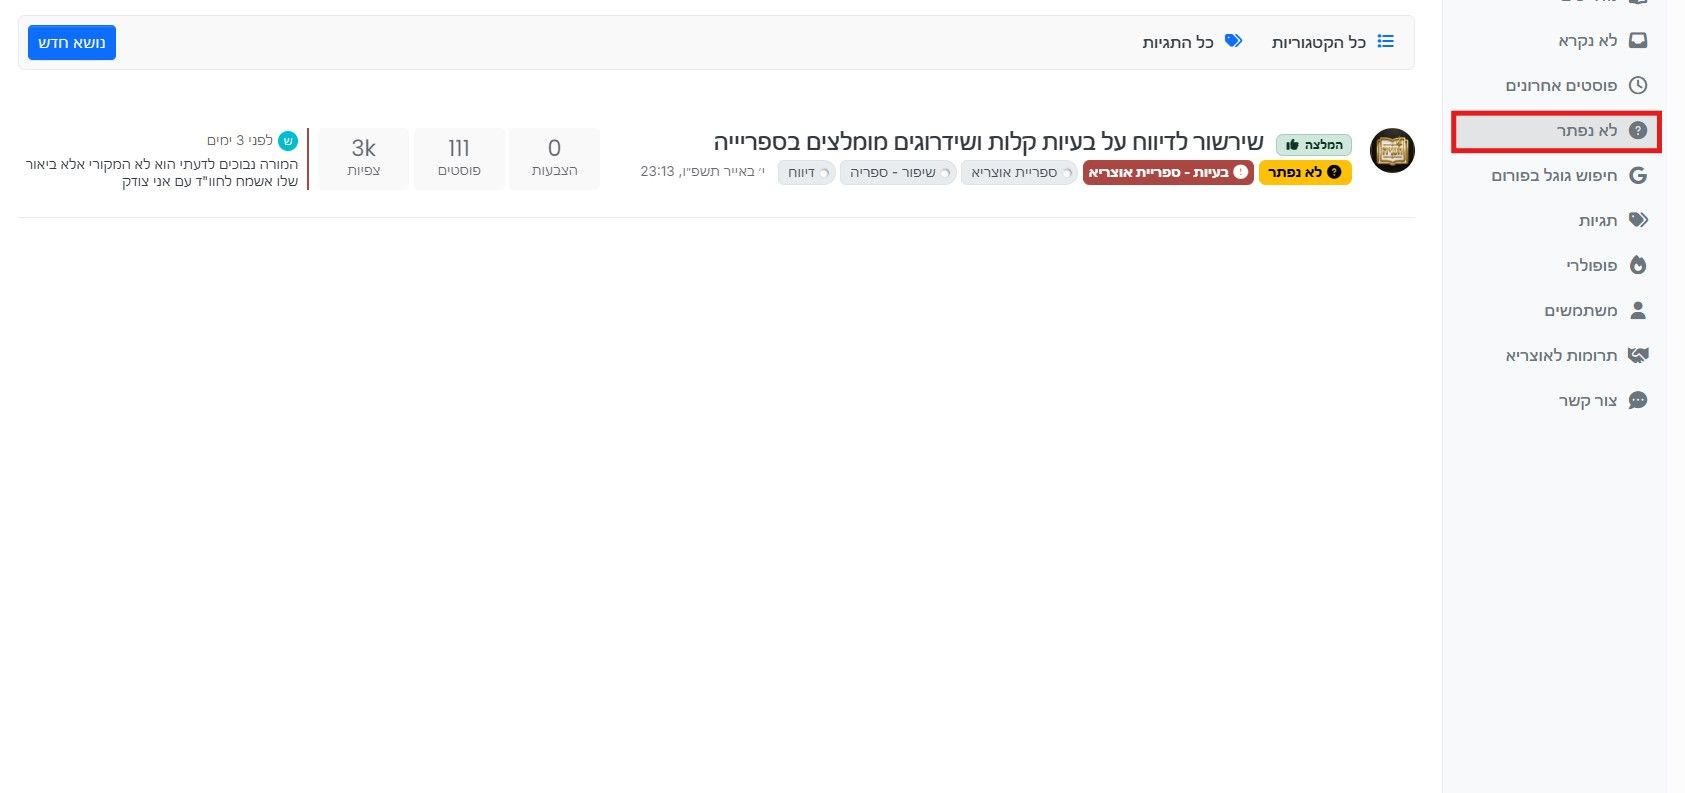1685x793 pixels.
Task: Click the topic timestamp ending 23:13
Action: tap(702, 172)
